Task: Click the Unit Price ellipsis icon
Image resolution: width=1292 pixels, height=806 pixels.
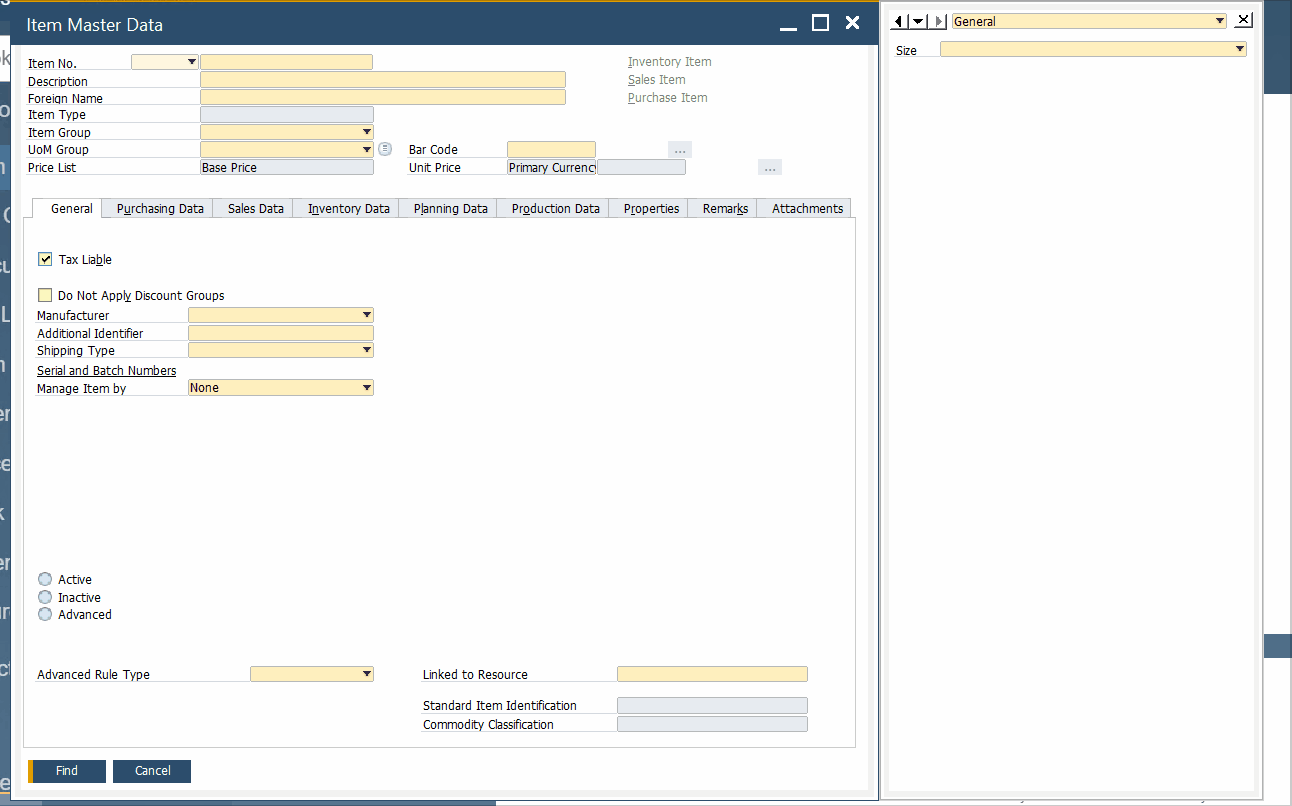Action: 768,167
